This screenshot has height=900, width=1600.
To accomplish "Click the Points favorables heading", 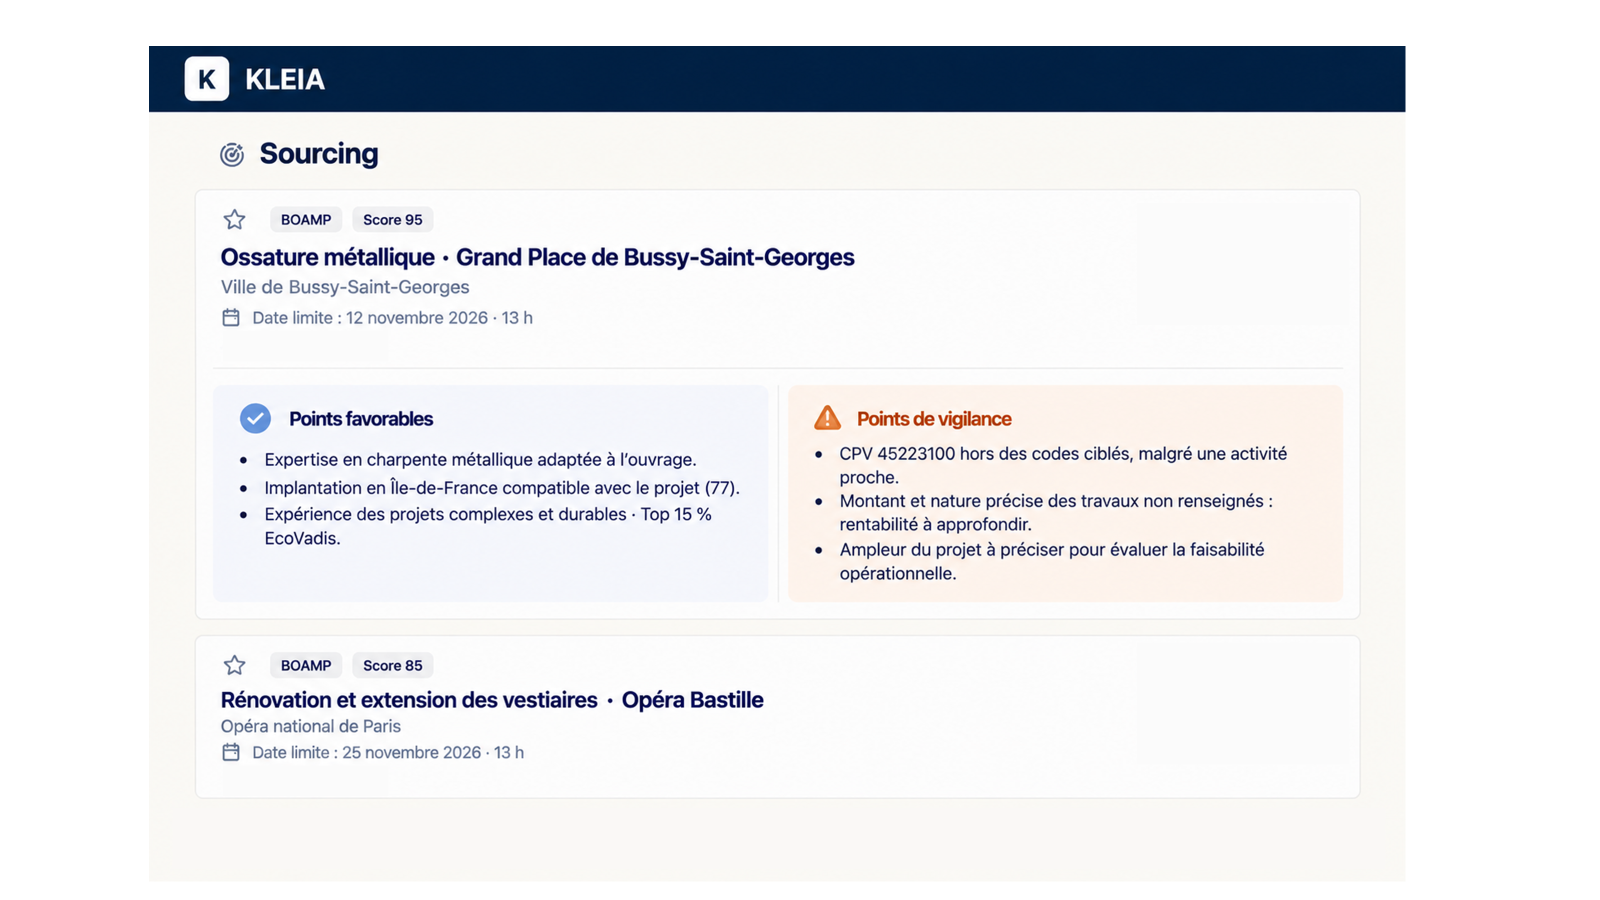I will pos(361,419).
